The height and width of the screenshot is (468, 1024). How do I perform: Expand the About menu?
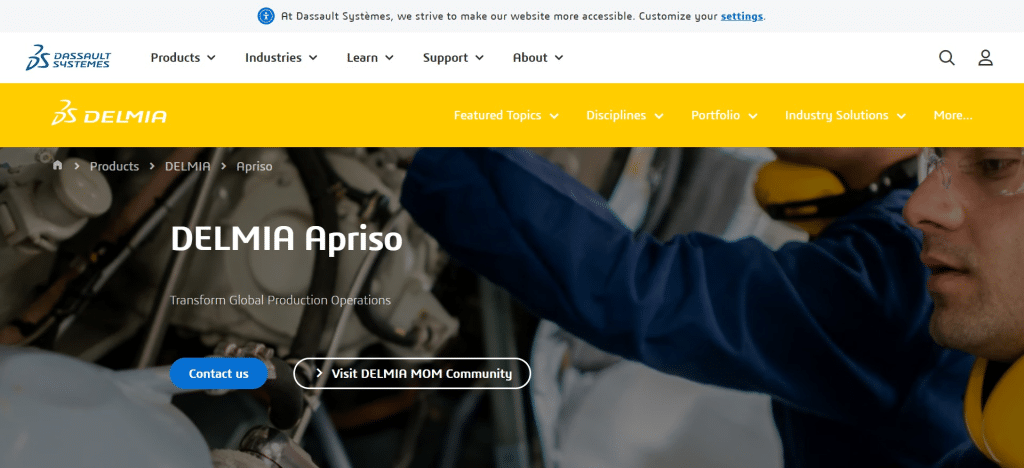537,57
